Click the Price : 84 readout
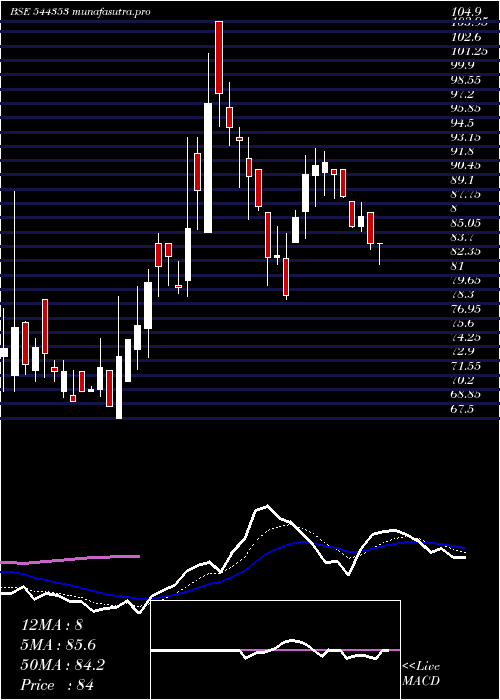The width and height of the screenshot is (500, 700). (57, 685)
